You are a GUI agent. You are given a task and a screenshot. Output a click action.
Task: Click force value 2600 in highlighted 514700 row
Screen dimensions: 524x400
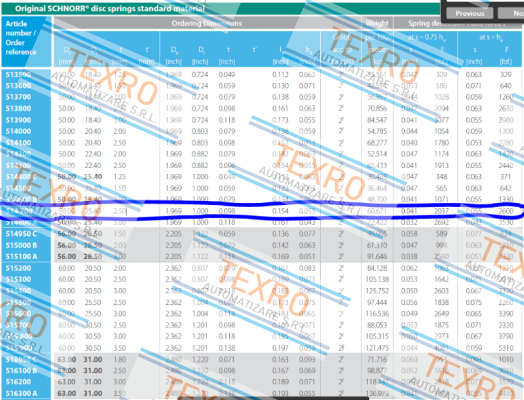click(x=506, y=211)
